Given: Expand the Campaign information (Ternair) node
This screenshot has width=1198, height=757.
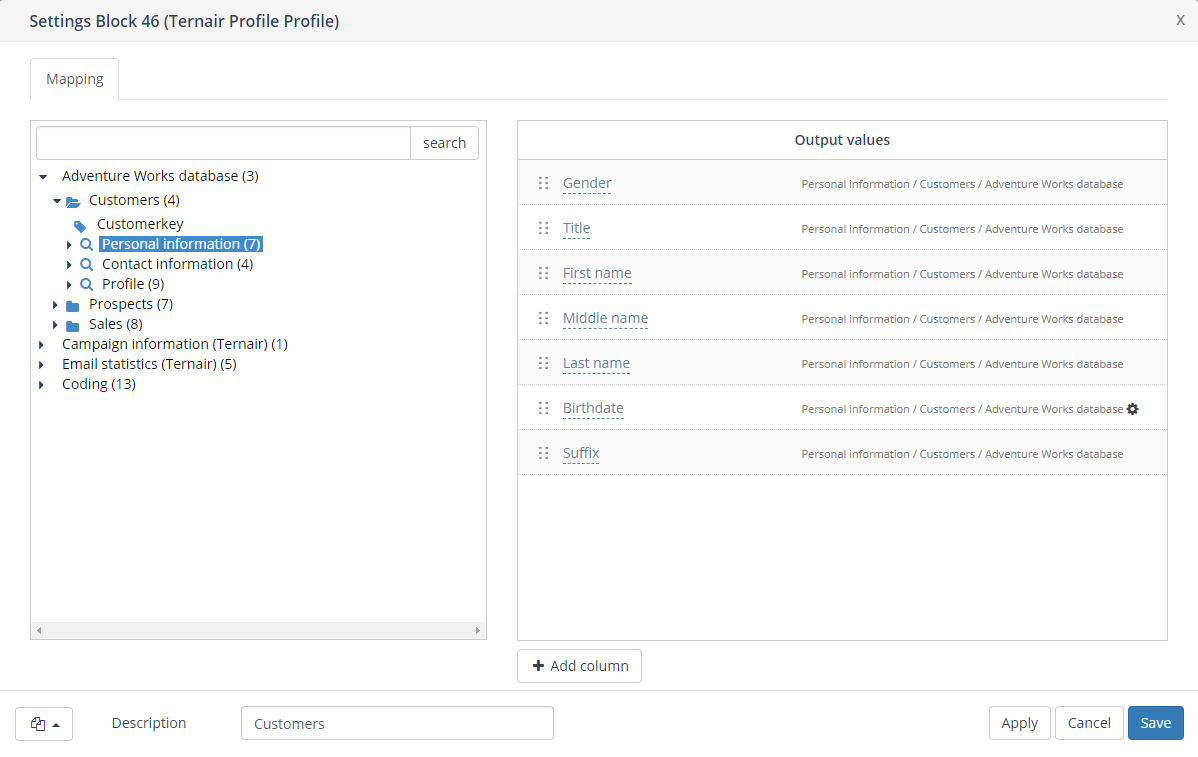Looking at the screenshot, I should [42, 345].
